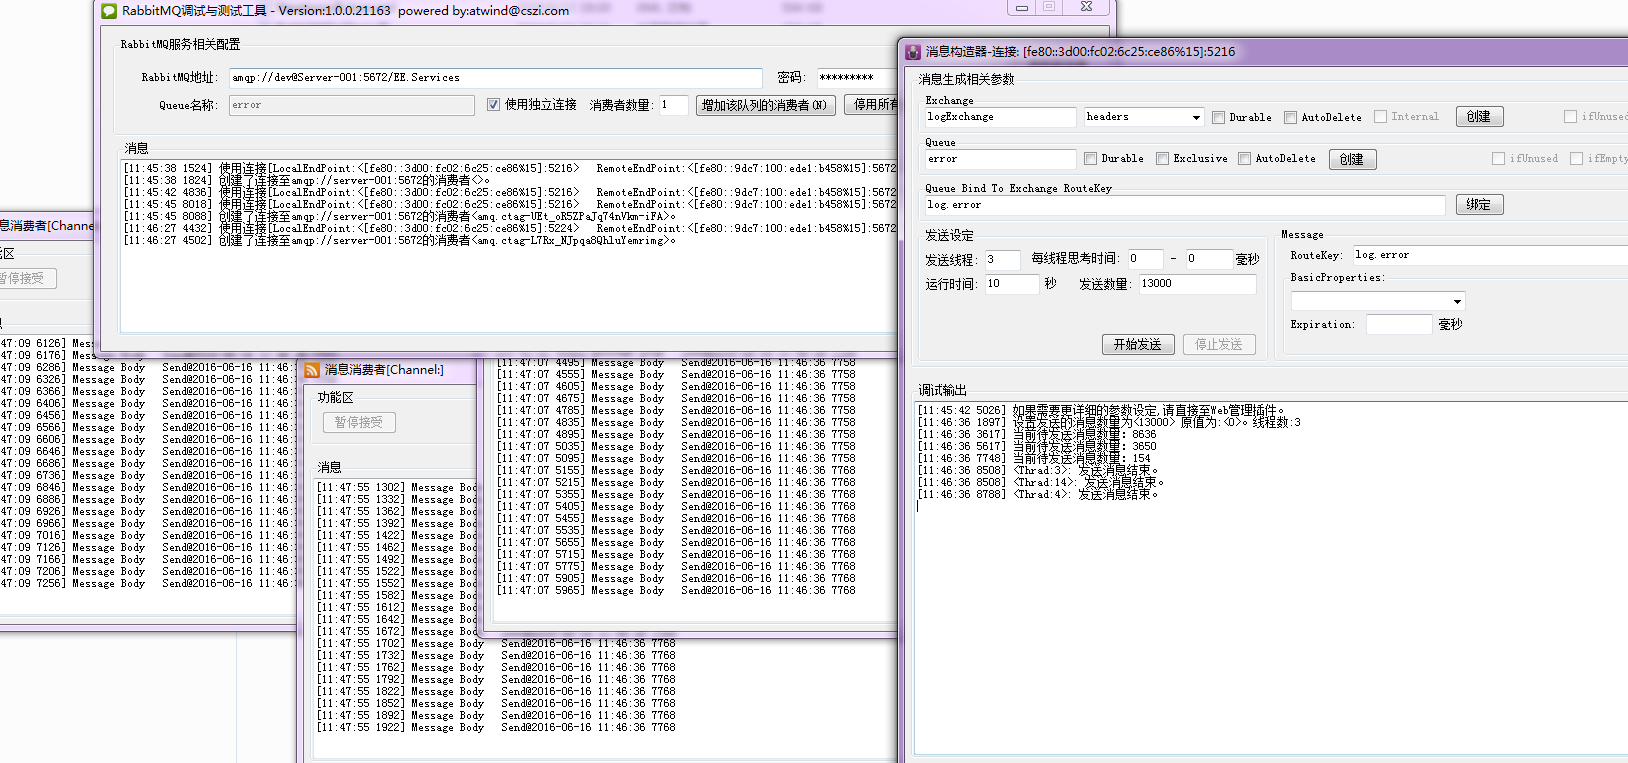The width and height of the screenshot is (1628, 763).
Task: Click the message builder window title icon
Action: 912,52
